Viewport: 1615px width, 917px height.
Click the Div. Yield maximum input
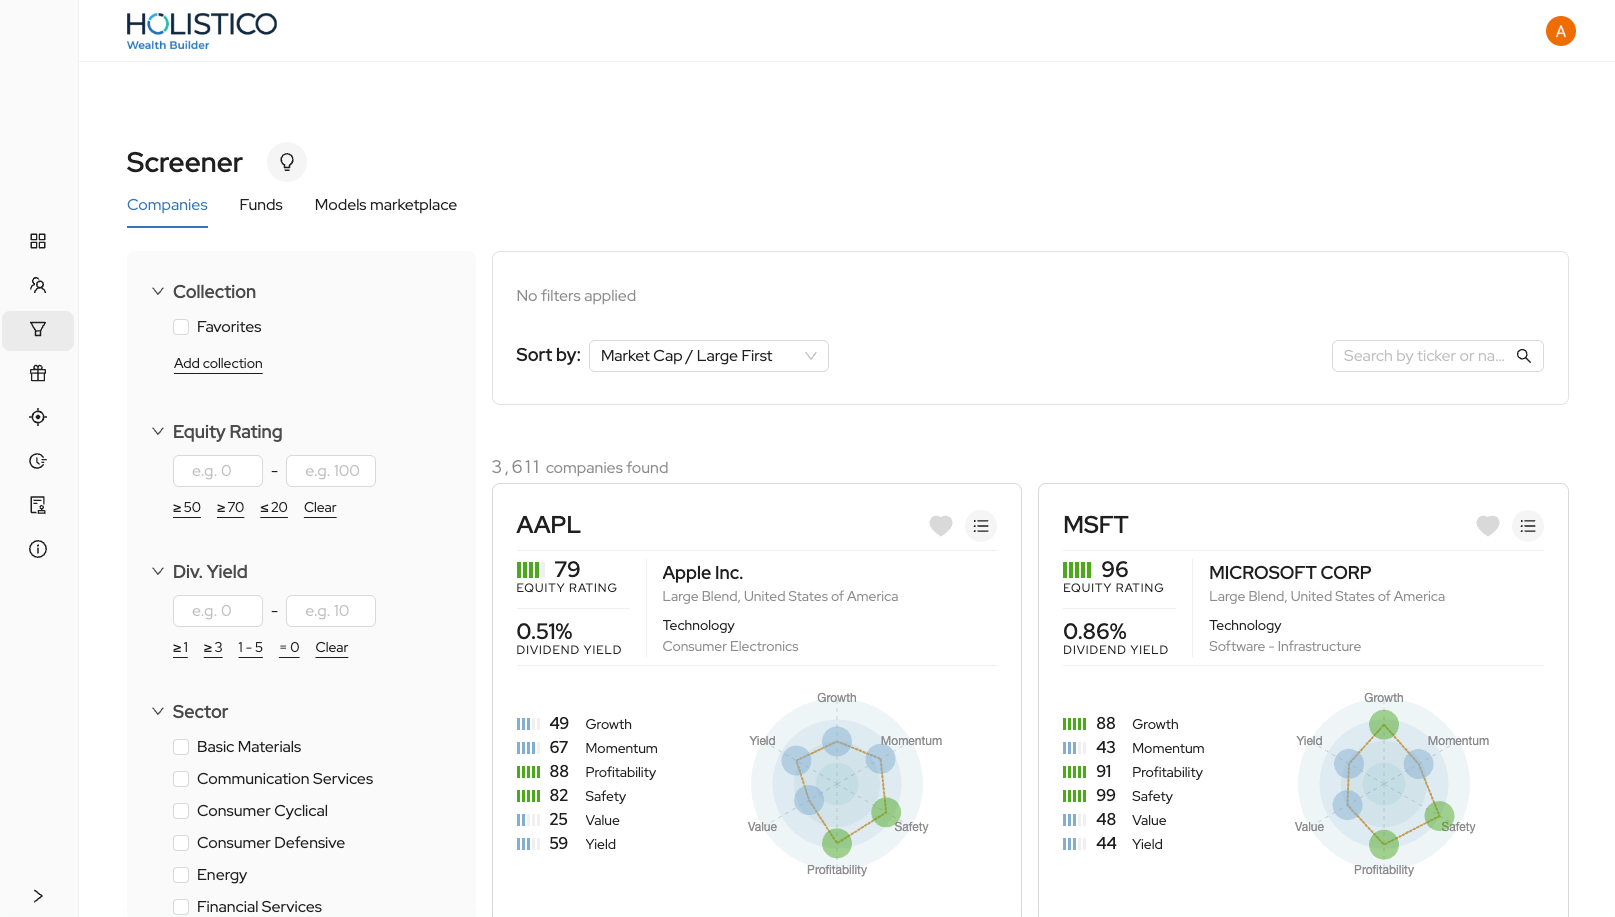331,611
